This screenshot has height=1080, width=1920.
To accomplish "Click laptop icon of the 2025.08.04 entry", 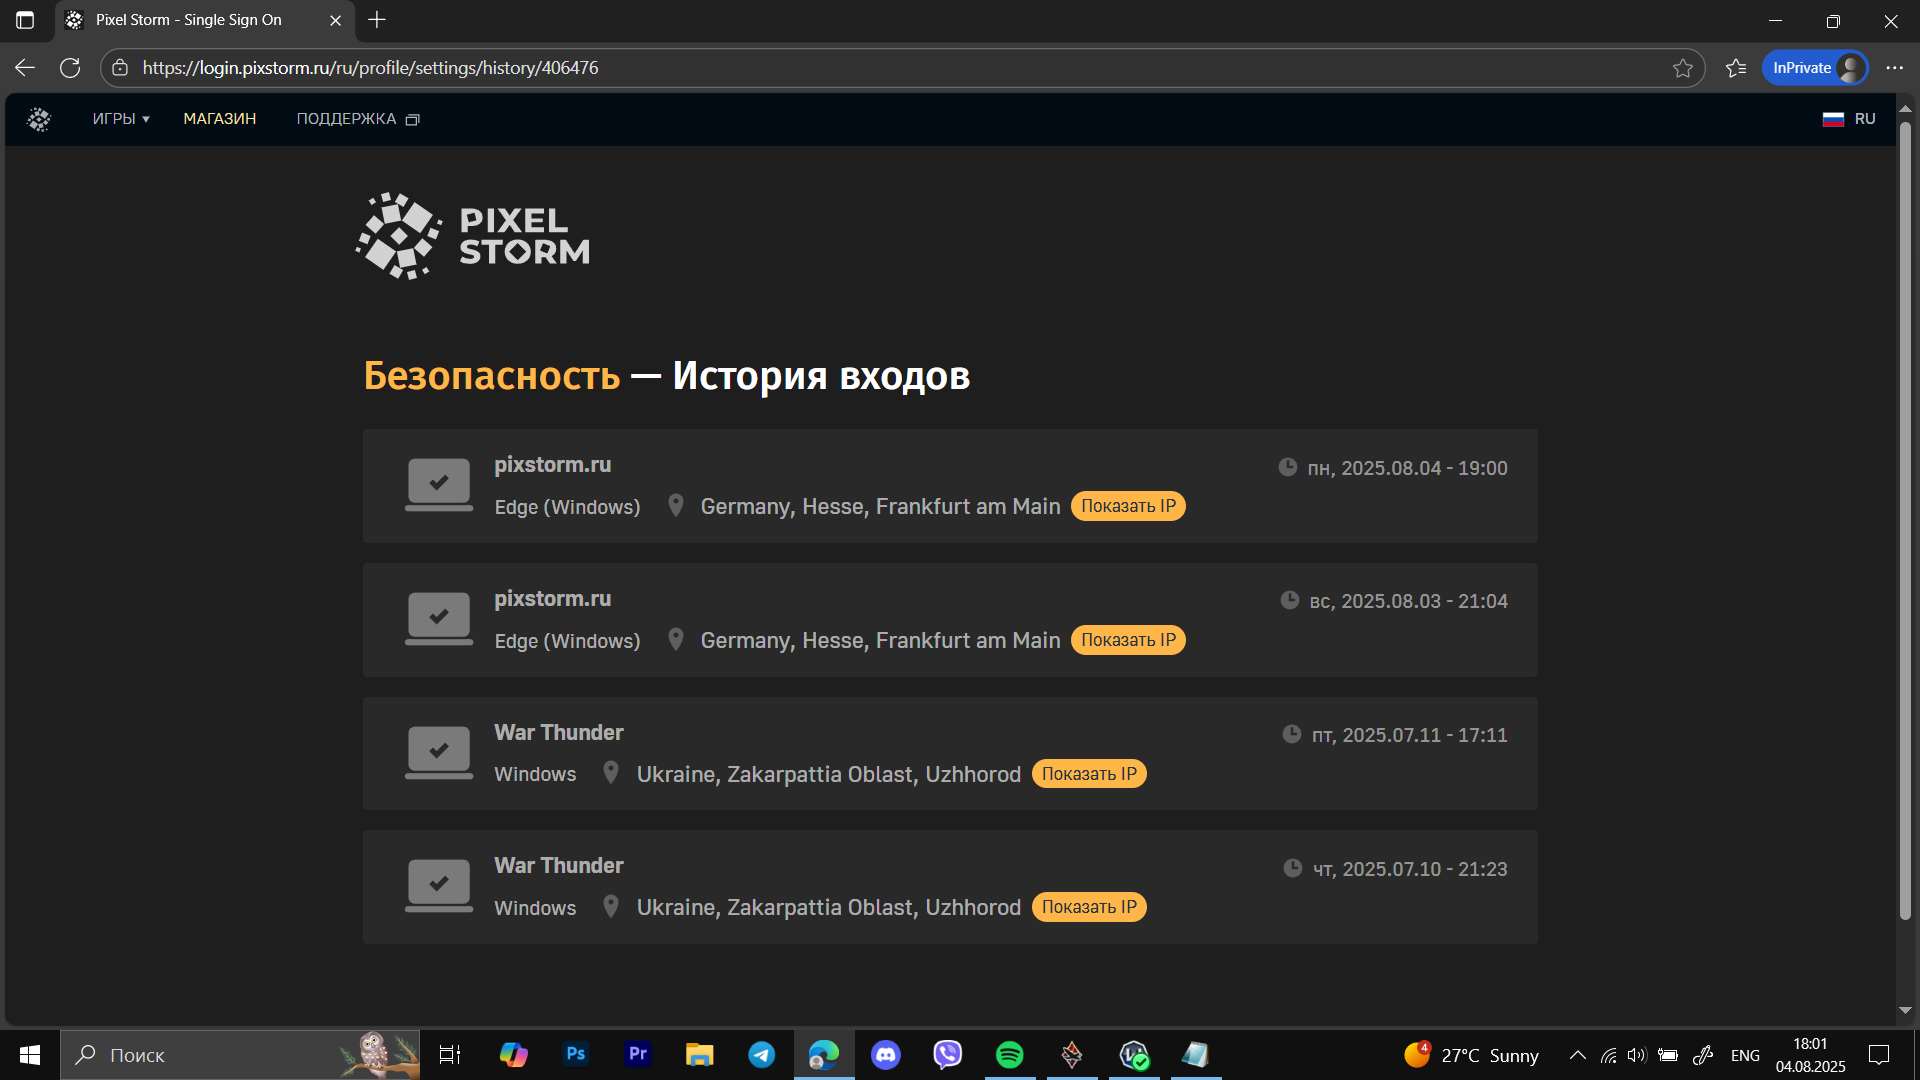I will [439, 485].
